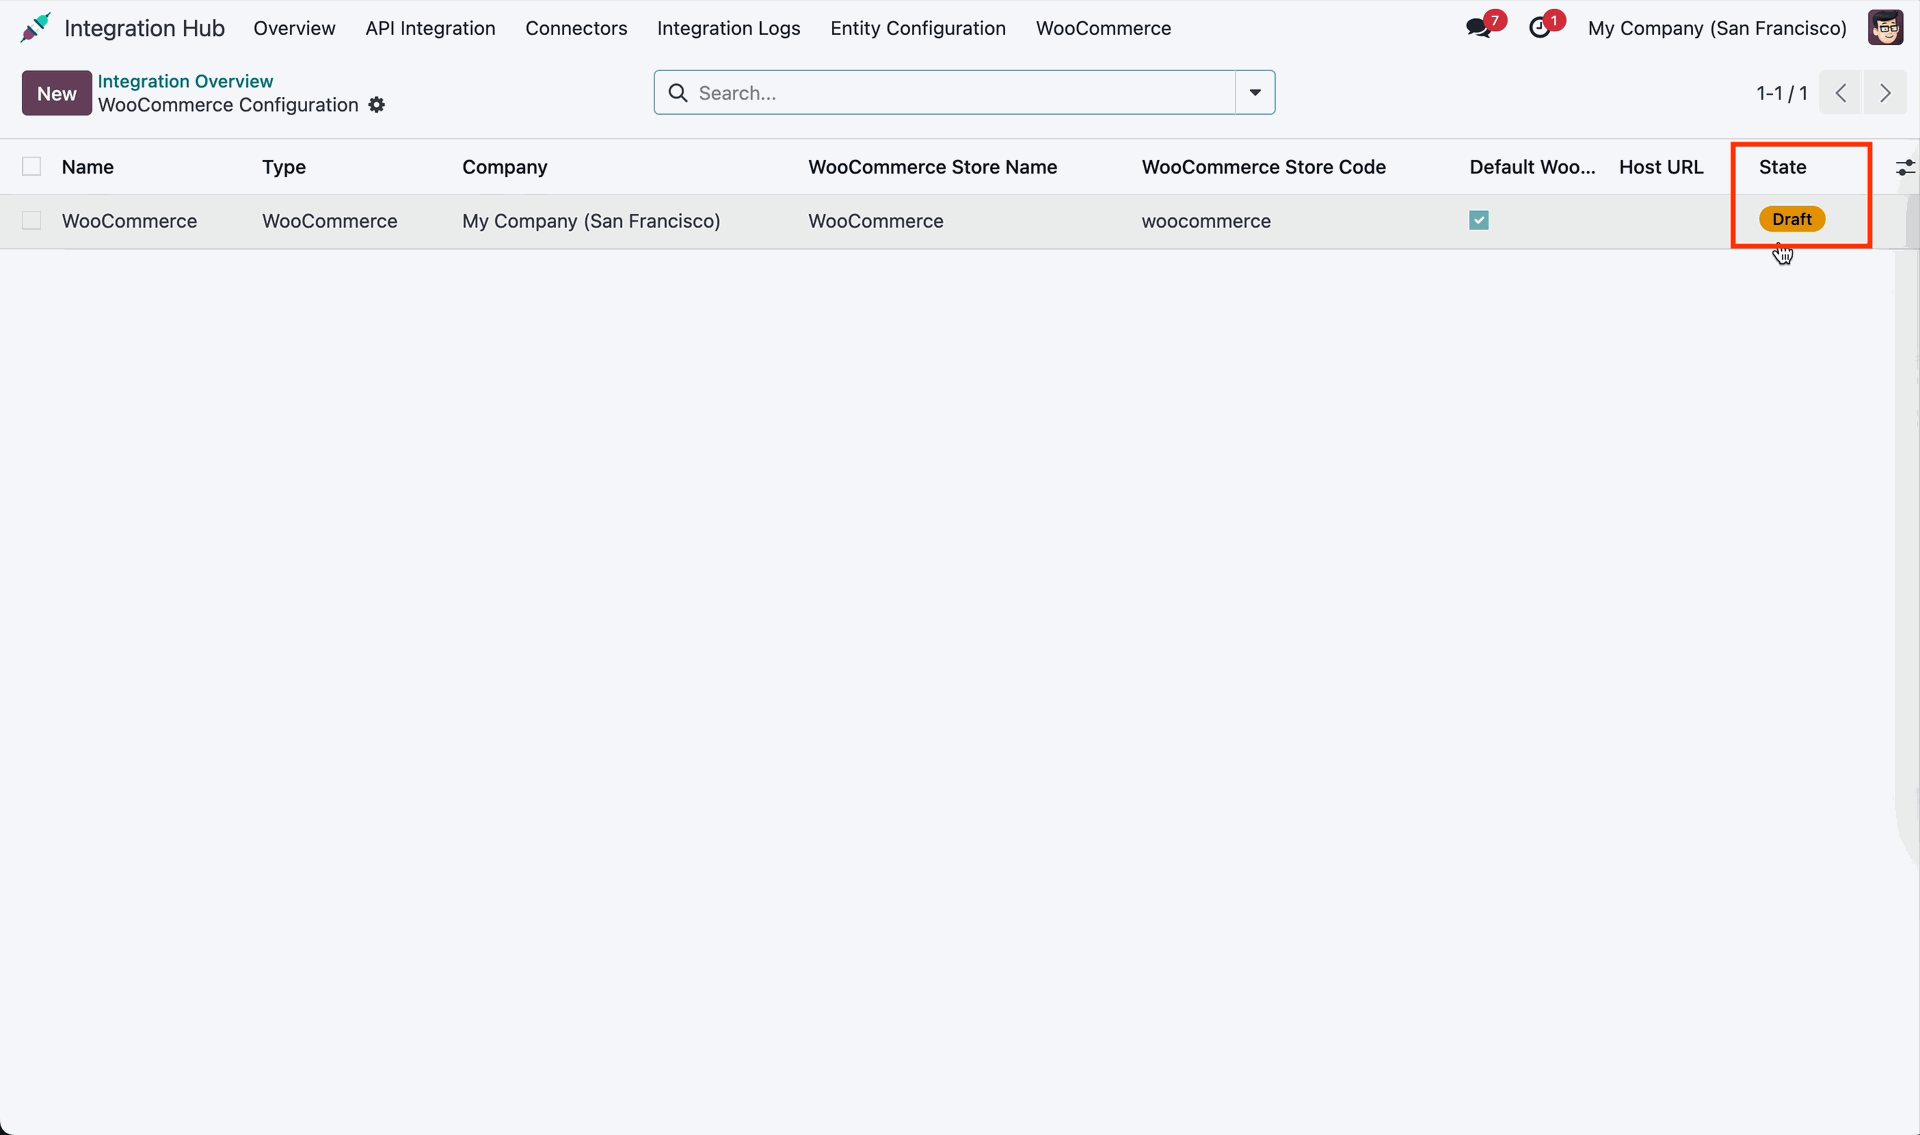This screenshot has width=1920, height=1135.
Task: Open the WooCommerce menu
Action: (x=1103, y=28)
